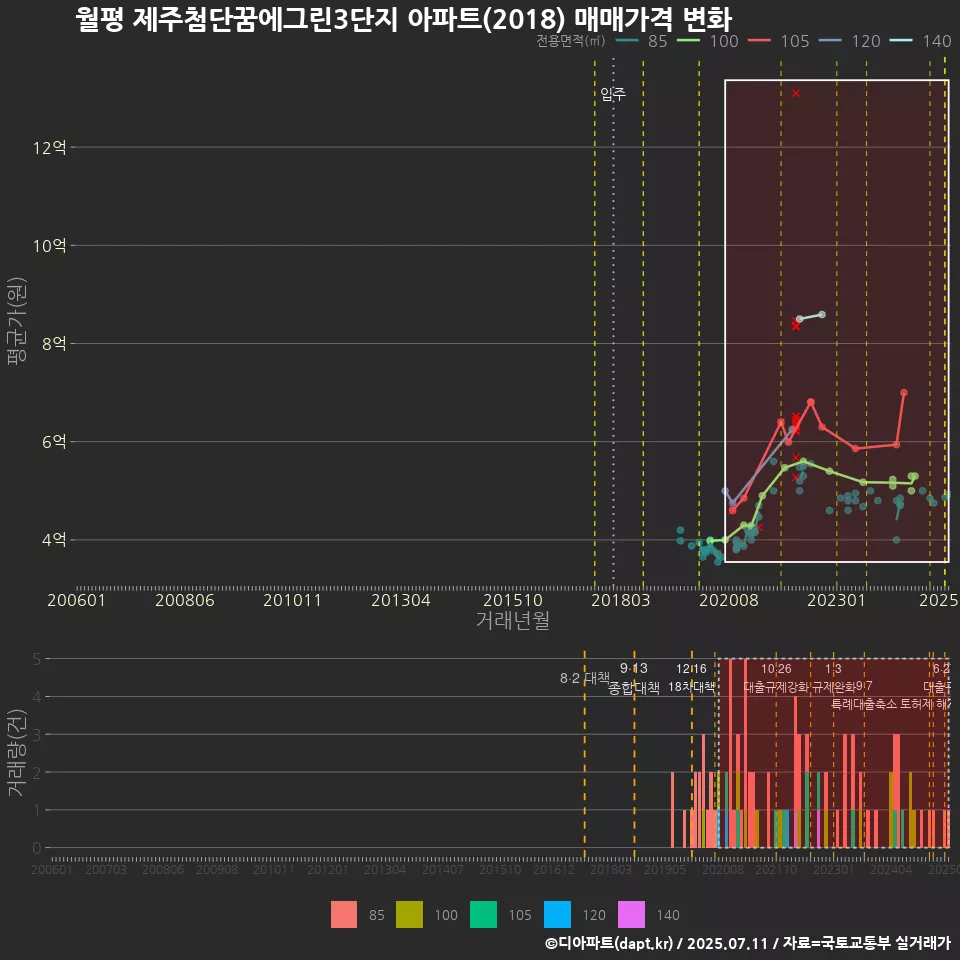Click the 디아파트(dapt.kr) source credit text

(x=609, y=943)
